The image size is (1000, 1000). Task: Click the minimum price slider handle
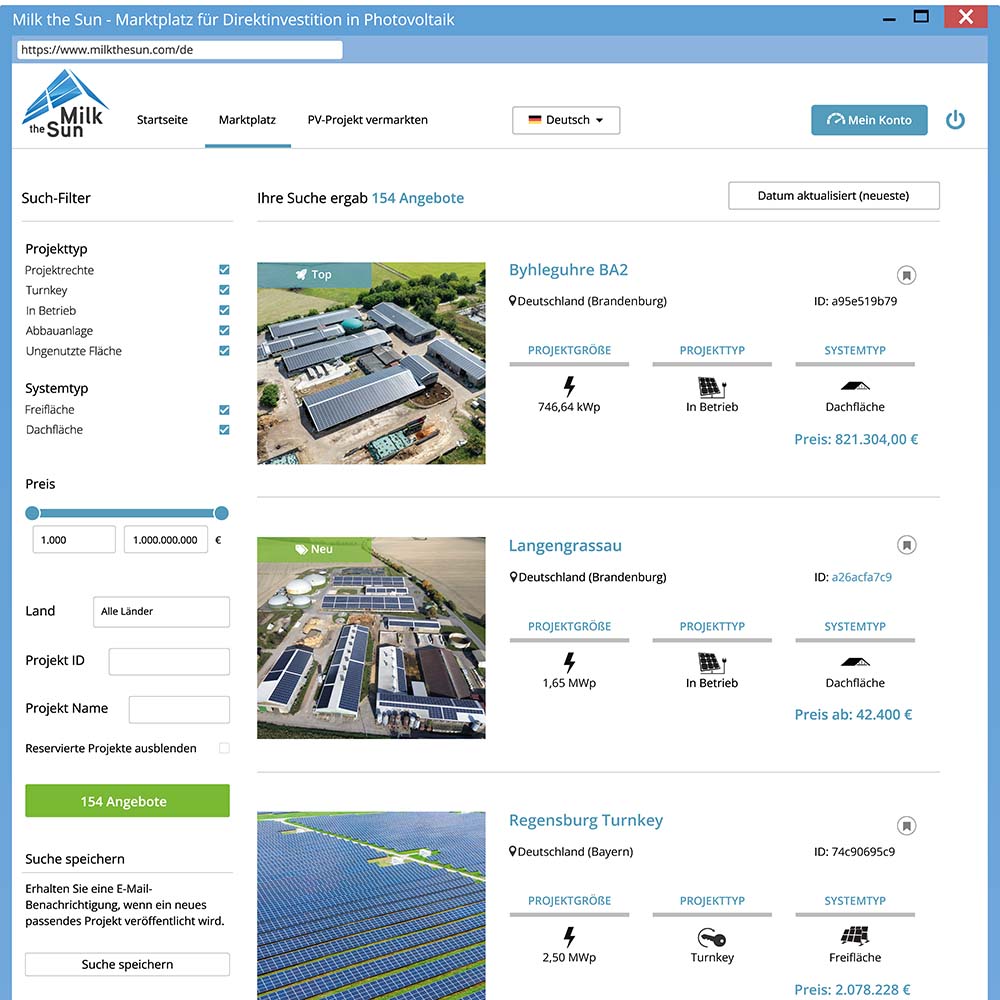[33, 513]
